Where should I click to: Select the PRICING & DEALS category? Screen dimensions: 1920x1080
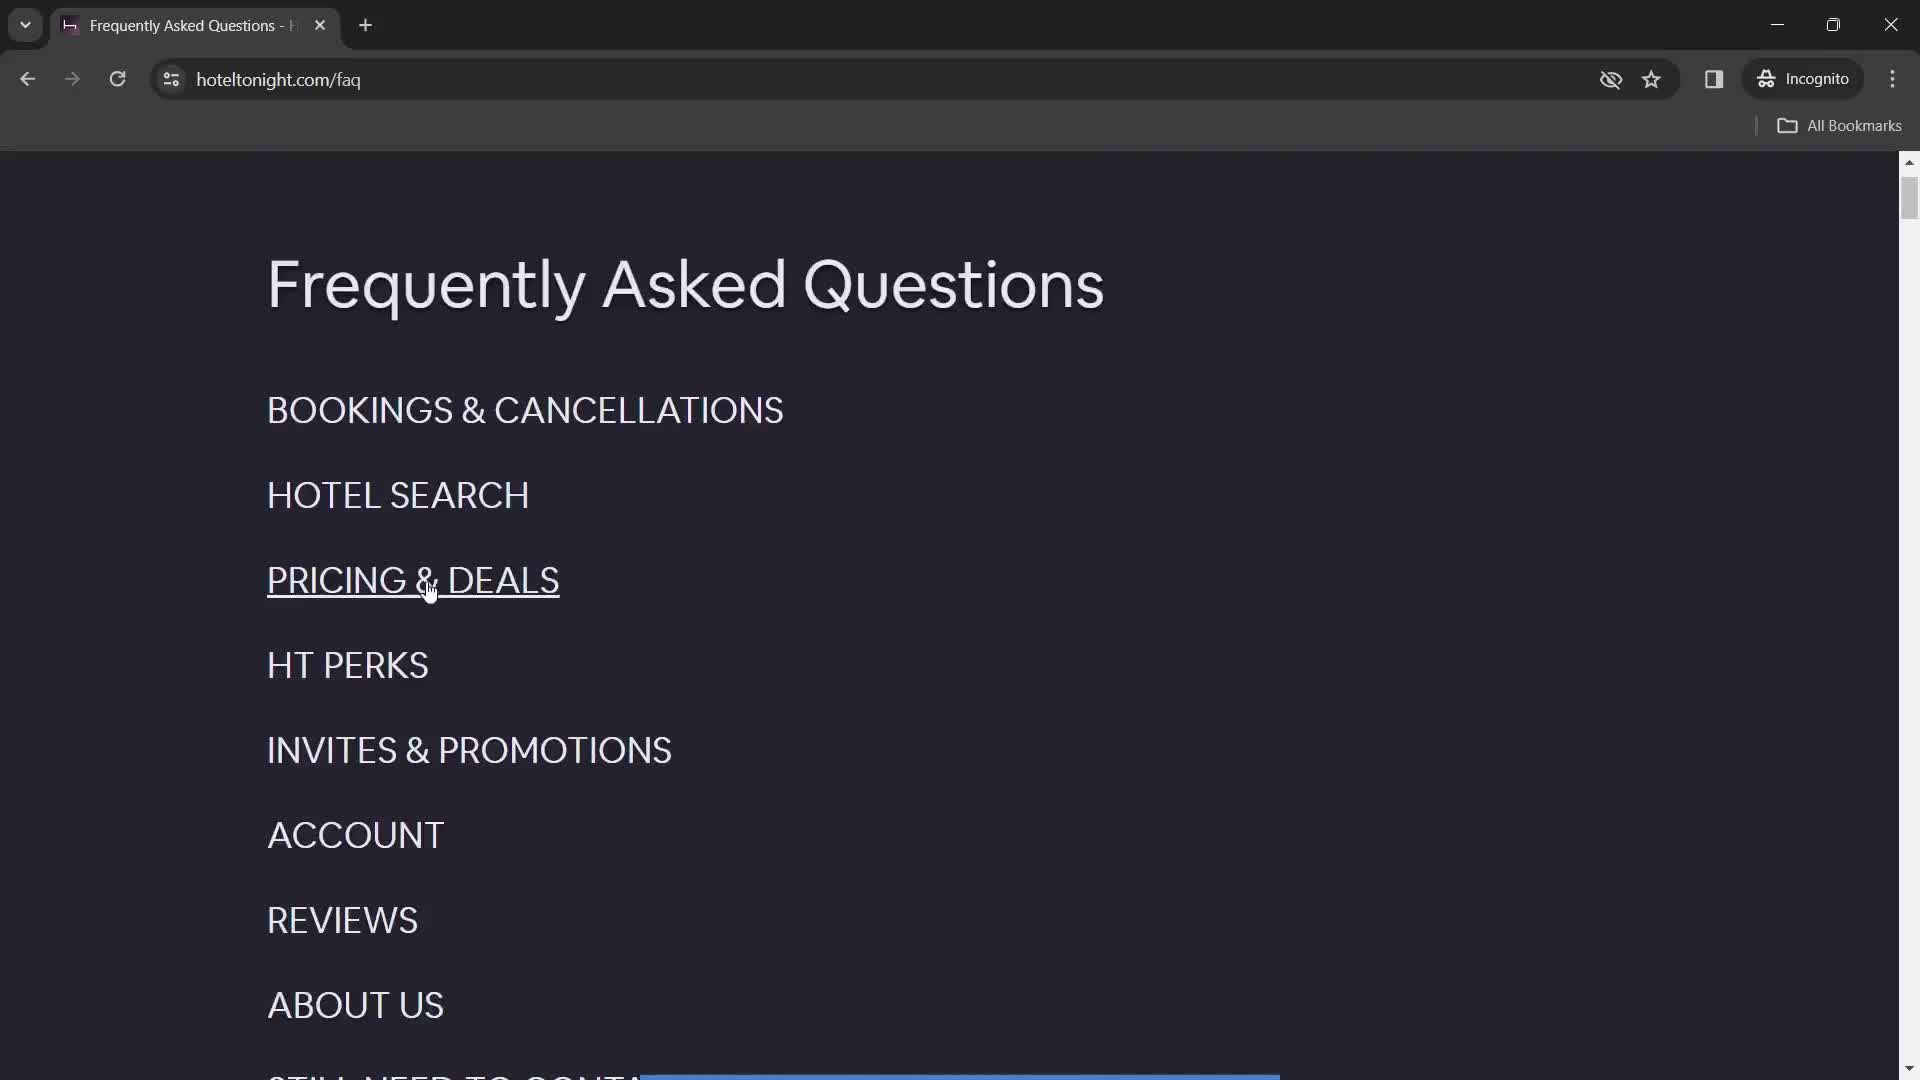tap(413, 580)
